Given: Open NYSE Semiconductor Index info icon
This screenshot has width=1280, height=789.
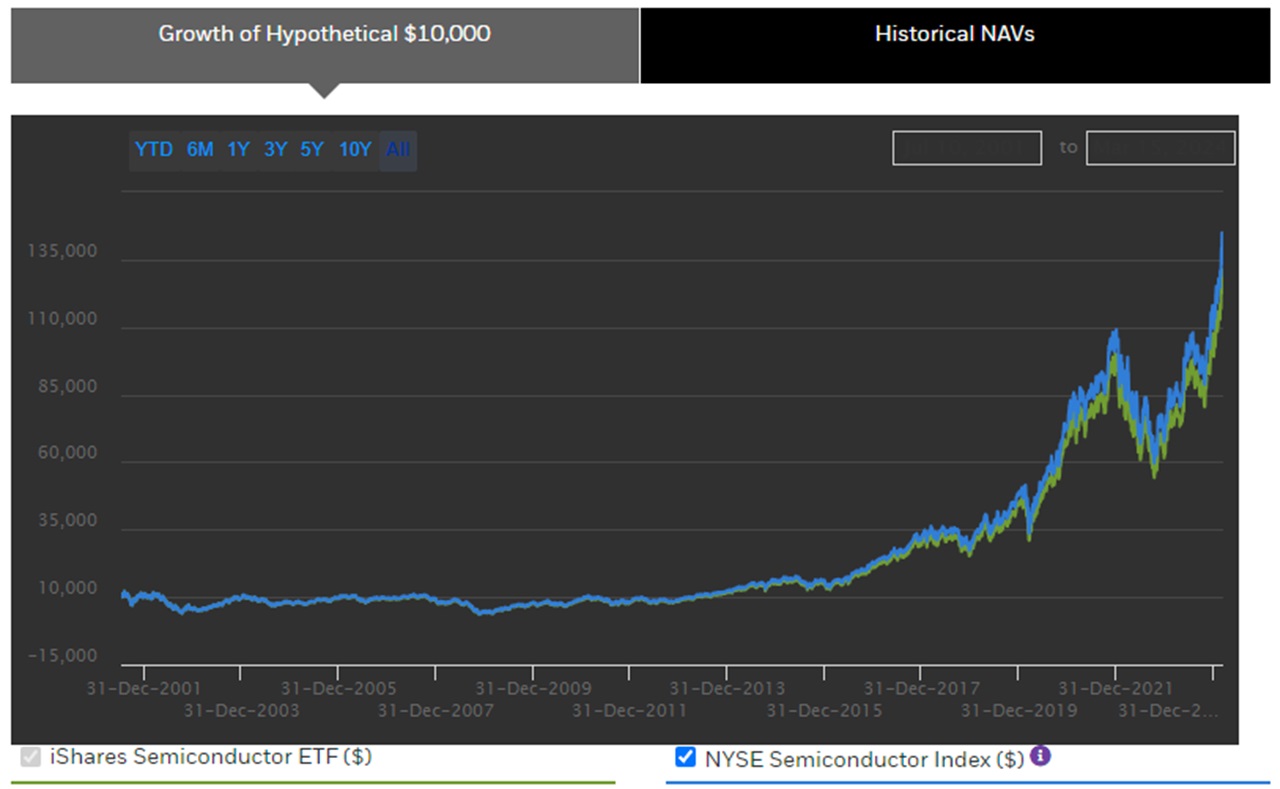Looking at the screenshot, I should (x=1040, y=756).
